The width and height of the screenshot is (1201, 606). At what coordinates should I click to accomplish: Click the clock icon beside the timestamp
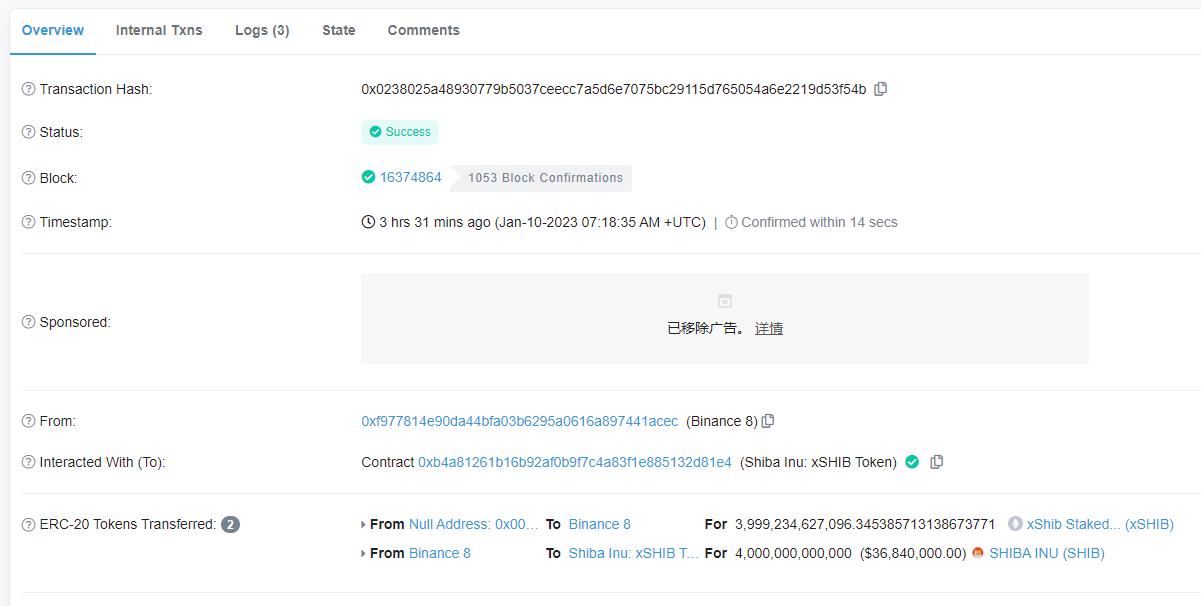click(x=366, y=221)
